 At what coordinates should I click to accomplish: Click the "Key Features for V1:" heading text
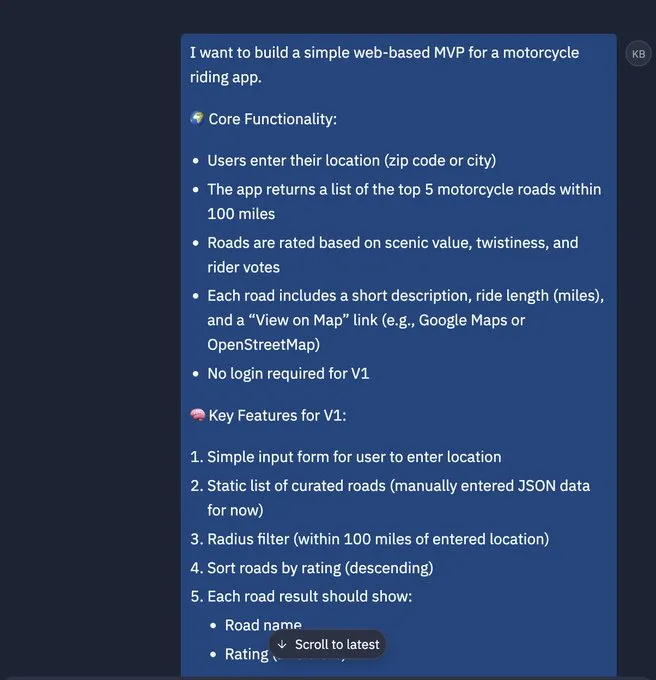[277, 415]
